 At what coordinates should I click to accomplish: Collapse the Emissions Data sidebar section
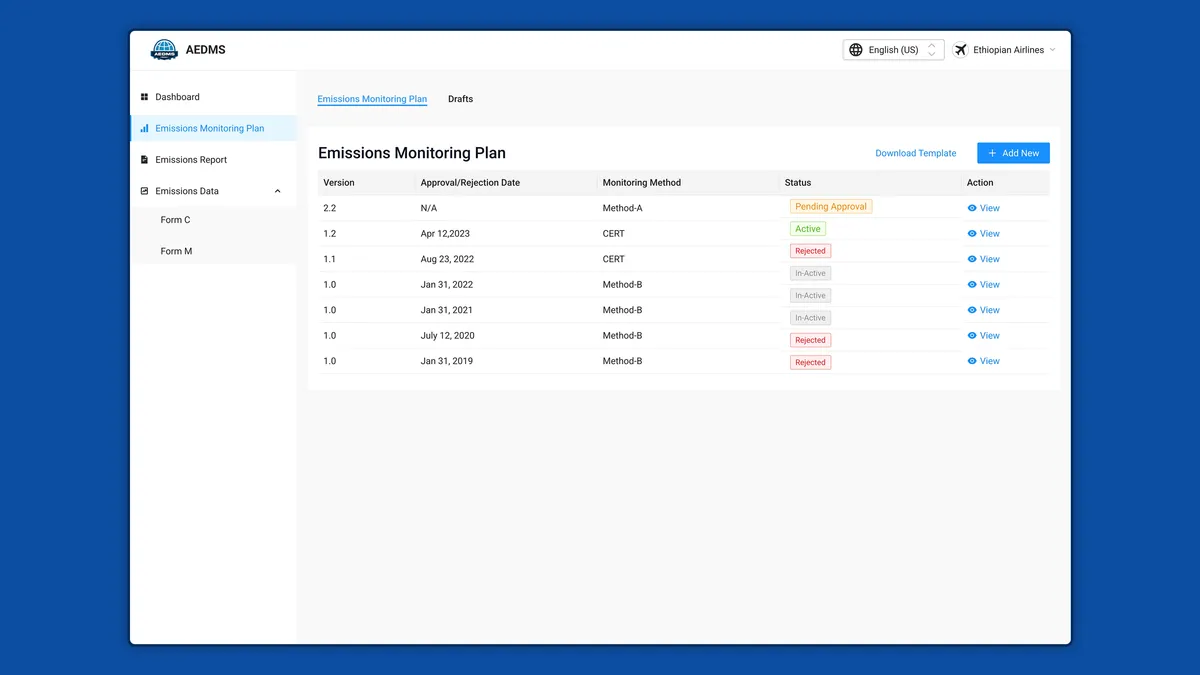(x=278, y=191)
